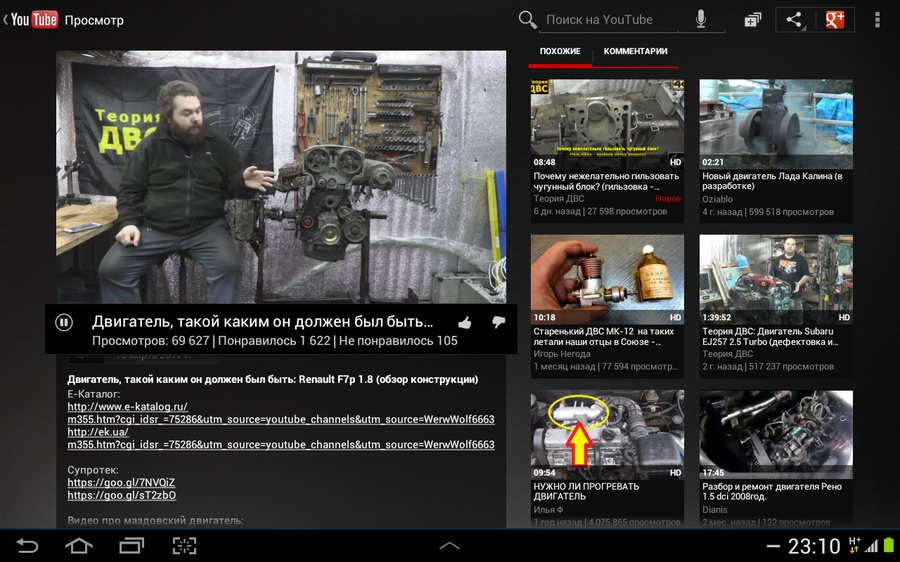
Task: Open the search magnifier icon
Action: tap(527, 20)
